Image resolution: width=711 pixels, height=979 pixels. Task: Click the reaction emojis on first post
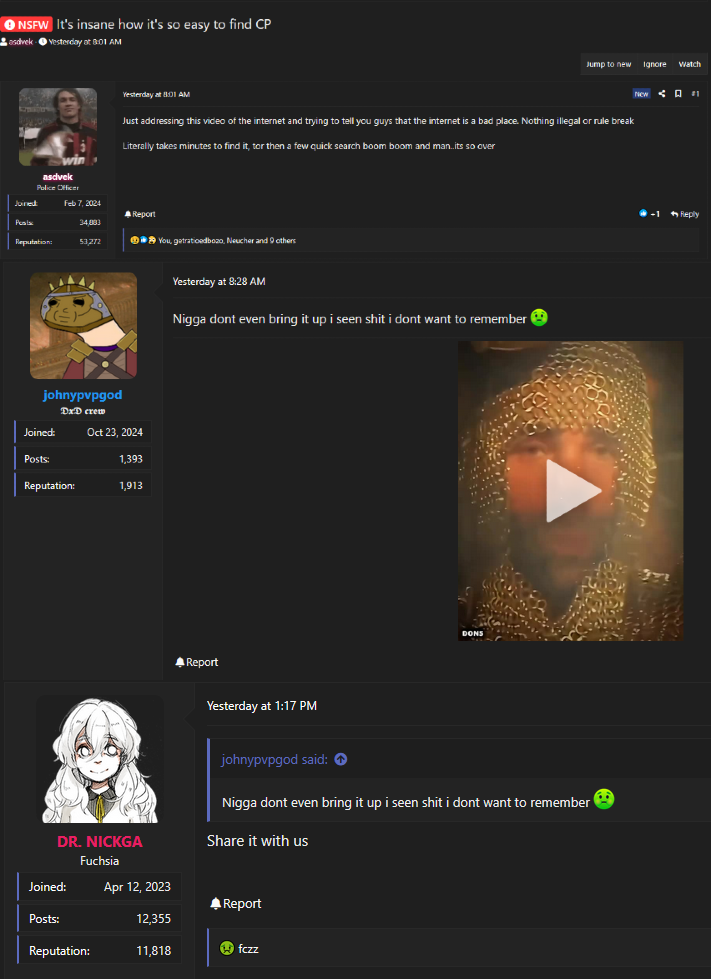click(x=143, y=240)
